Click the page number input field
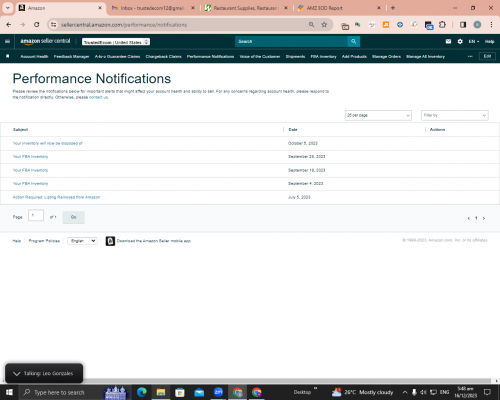 click(x=36, y=216)
